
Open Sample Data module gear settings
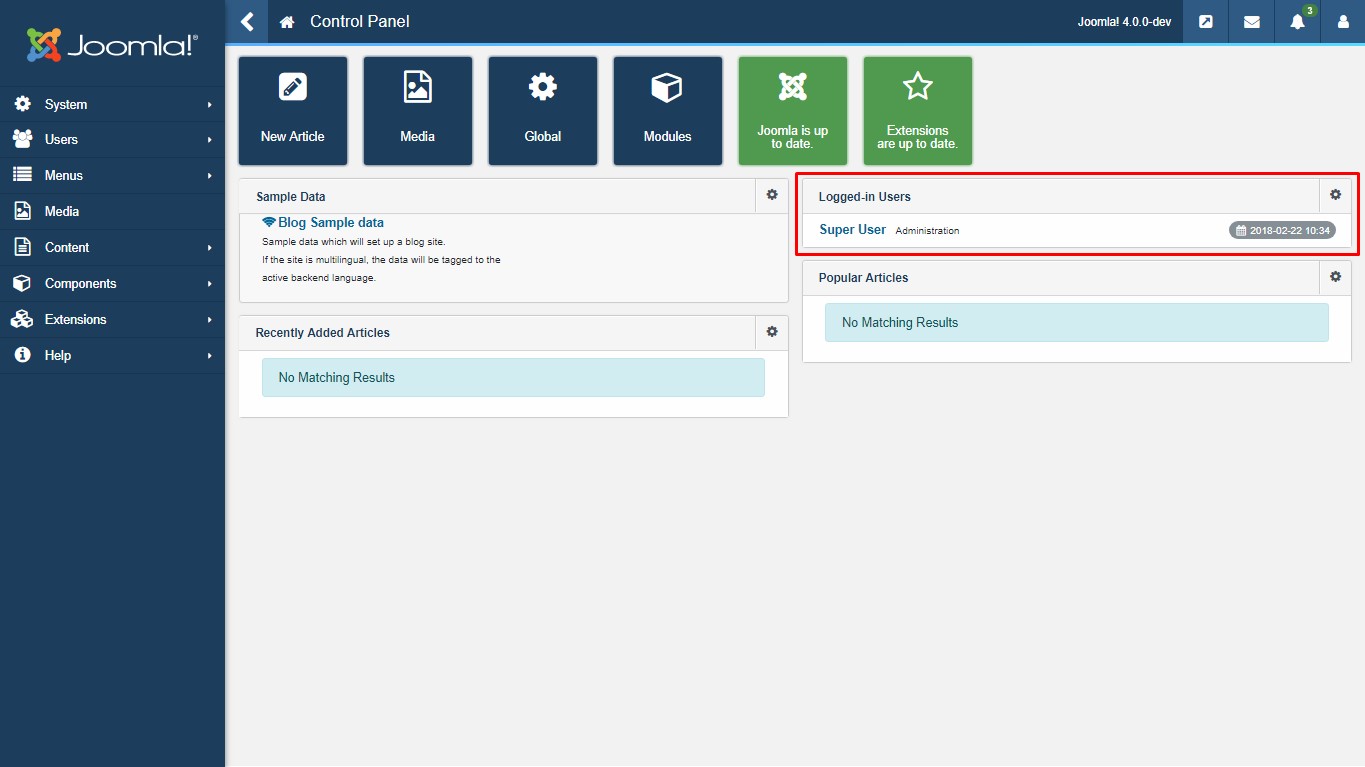(772, 195)
